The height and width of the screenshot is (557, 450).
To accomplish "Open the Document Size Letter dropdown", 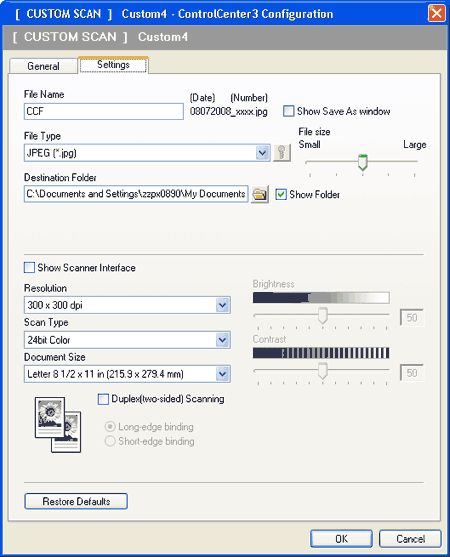I will 222,374.
